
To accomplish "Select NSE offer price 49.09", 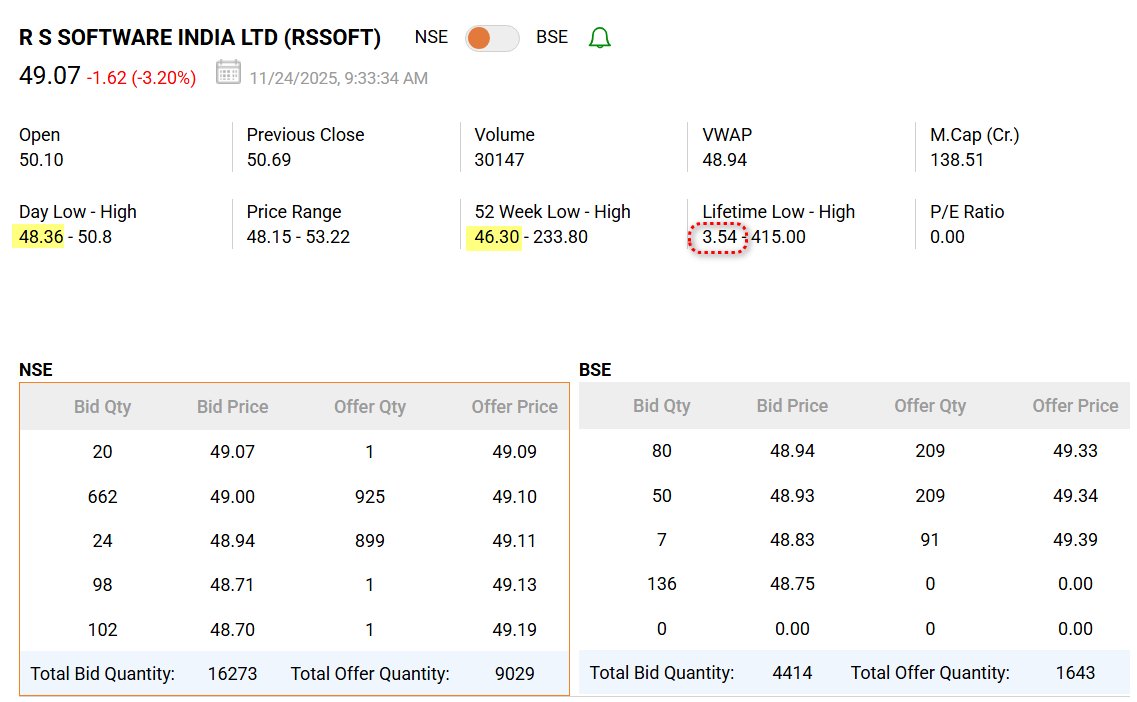I will [x=515, y=452].
